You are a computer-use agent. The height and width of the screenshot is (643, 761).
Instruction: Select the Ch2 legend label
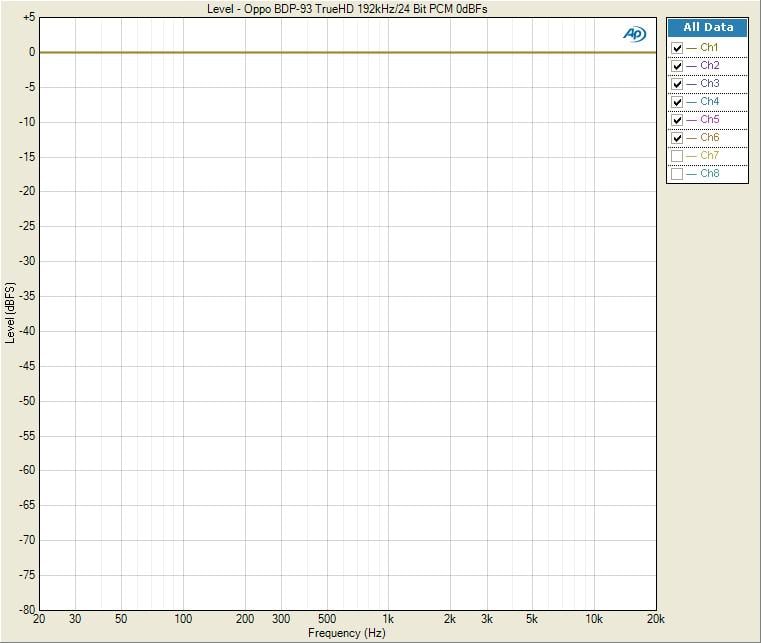pos(710,66)
